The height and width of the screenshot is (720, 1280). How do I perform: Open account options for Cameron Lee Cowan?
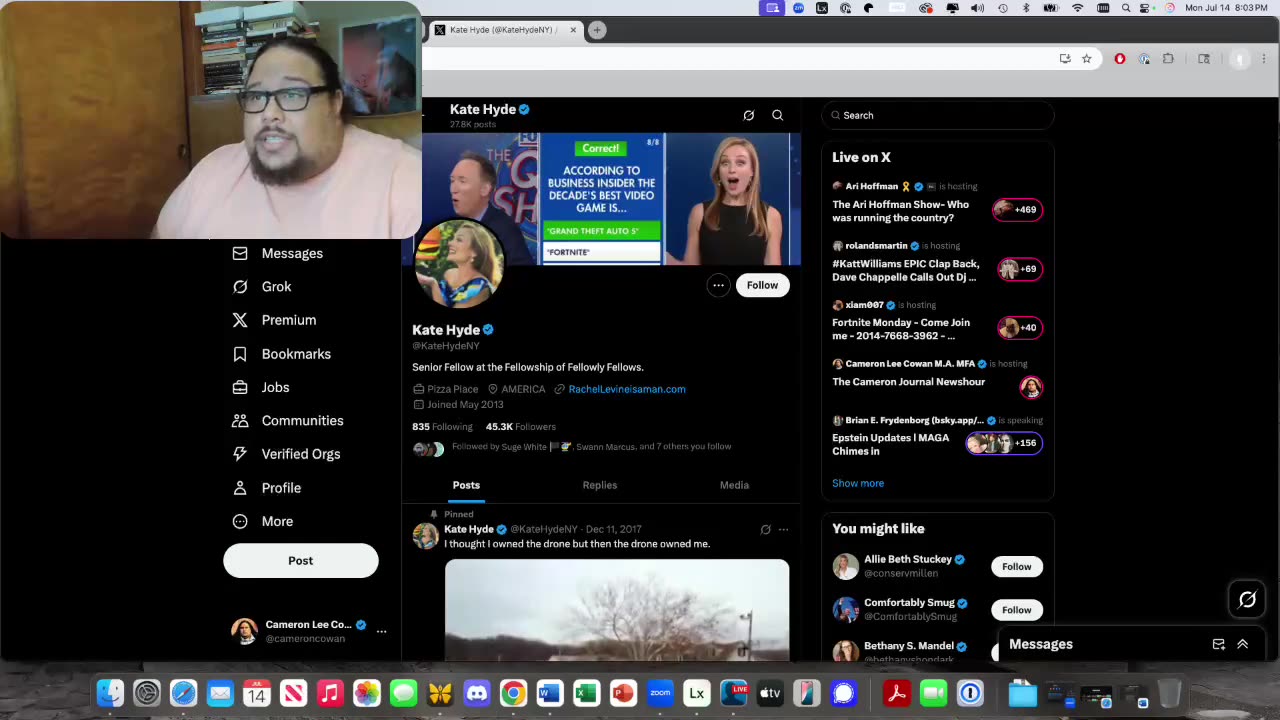point(381,631)
